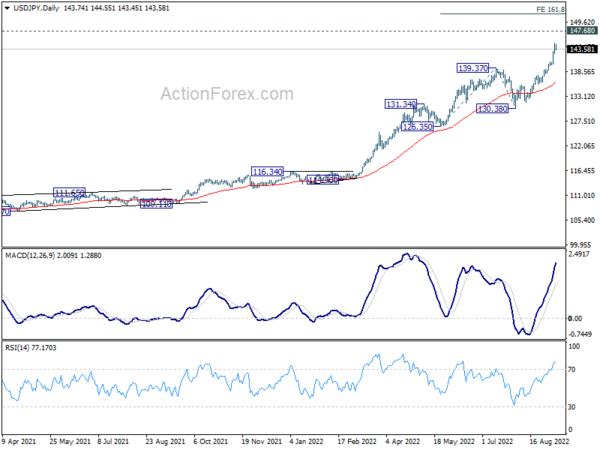This screenshot has width=600, height=450.
Task: Click the 116.340 price label
Action: pos(267,171)
